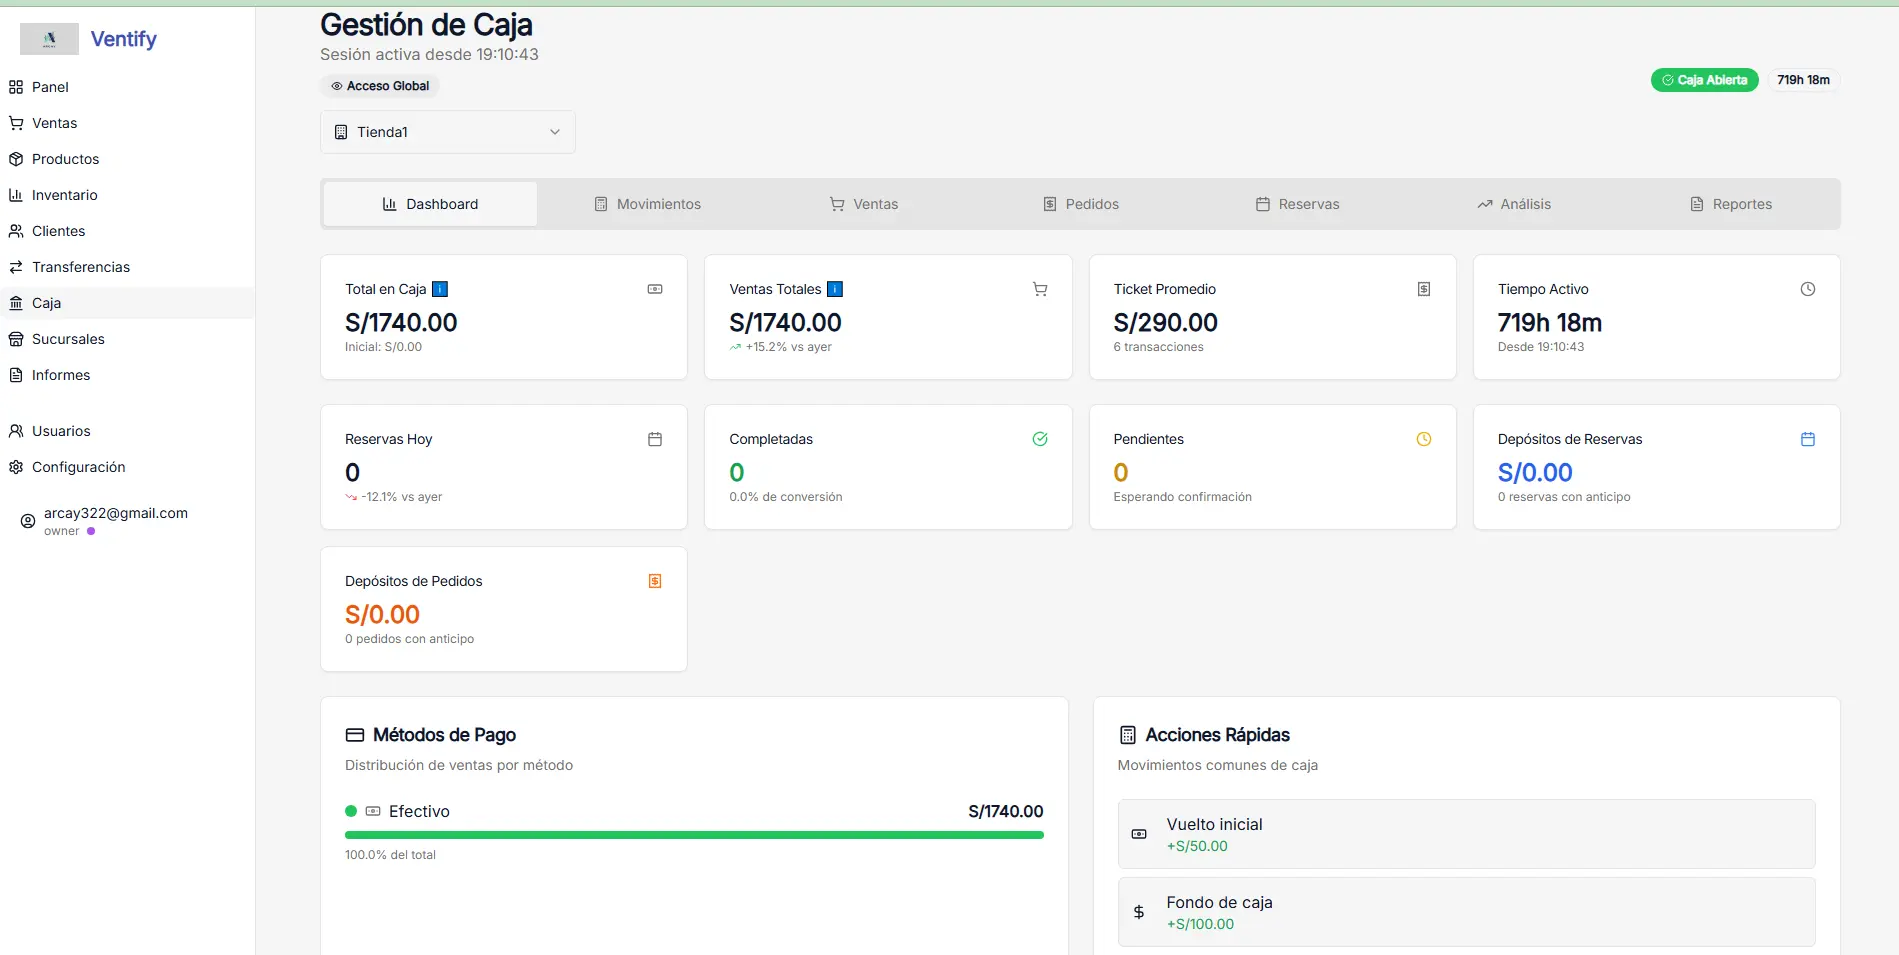Click the calendar icon in Depósitos de Reservas
Screen dimensions: 1899x955
tap(1807, 439)
